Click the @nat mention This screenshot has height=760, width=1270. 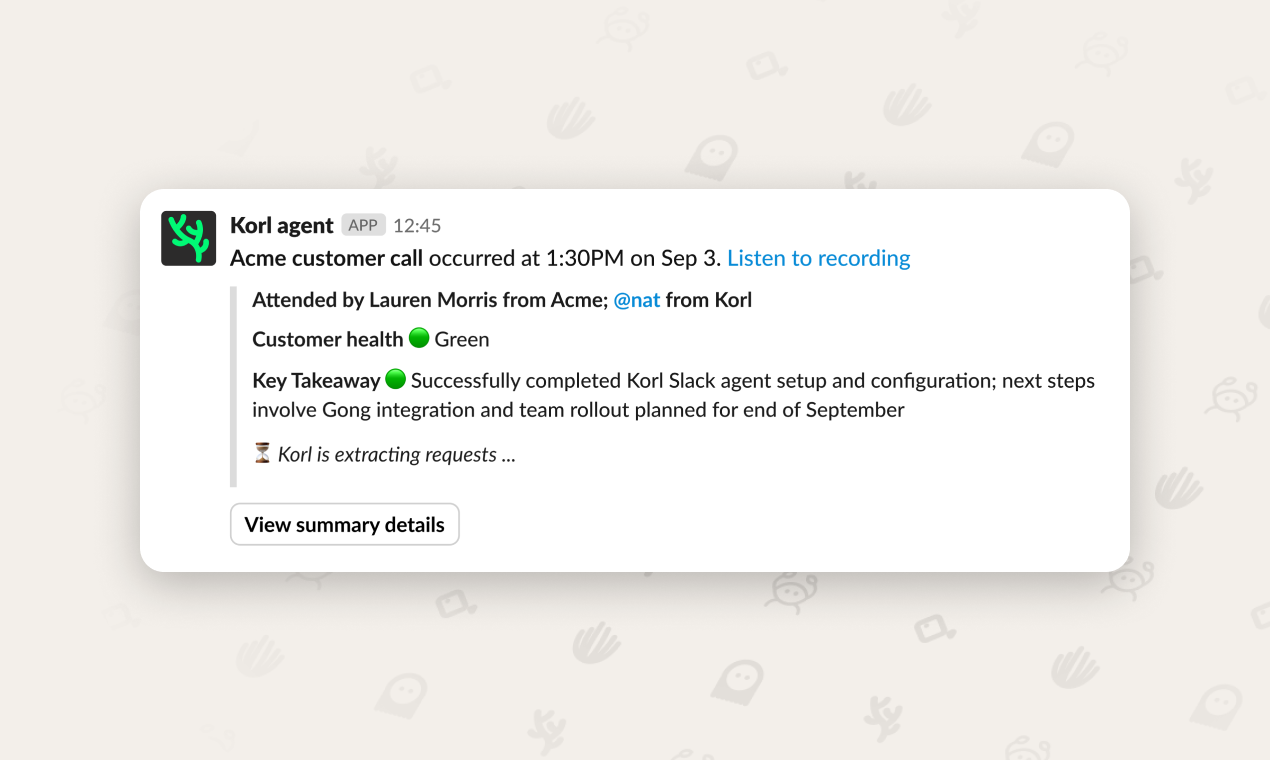click(636, 299)
